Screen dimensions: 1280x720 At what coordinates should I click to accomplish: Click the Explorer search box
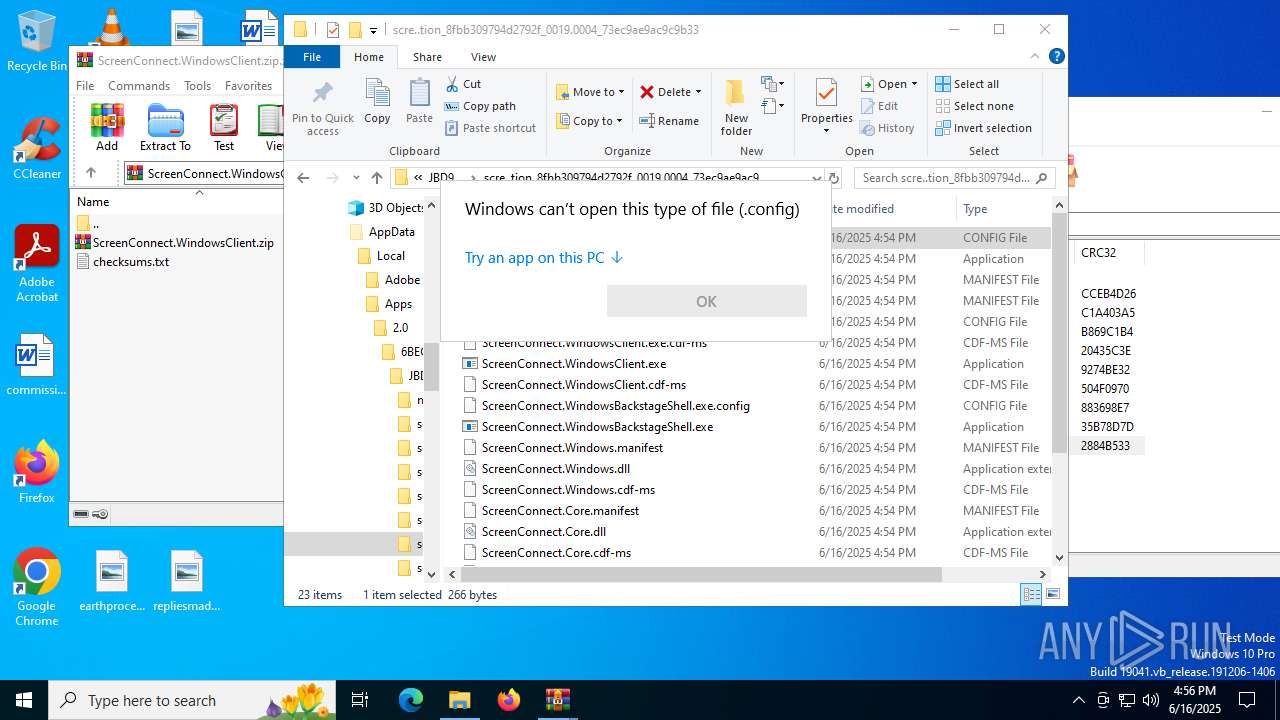955,178
